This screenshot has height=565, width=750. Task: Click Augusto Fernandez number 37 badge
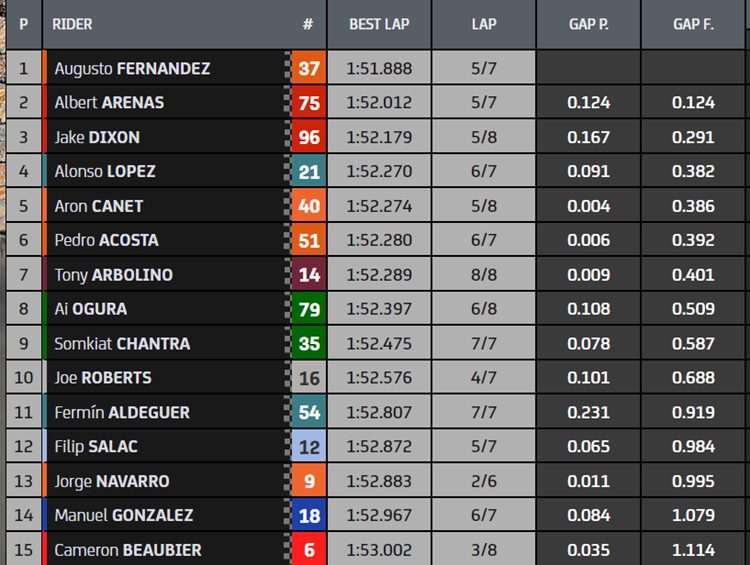pyautogui.click(x=309, y=68)
